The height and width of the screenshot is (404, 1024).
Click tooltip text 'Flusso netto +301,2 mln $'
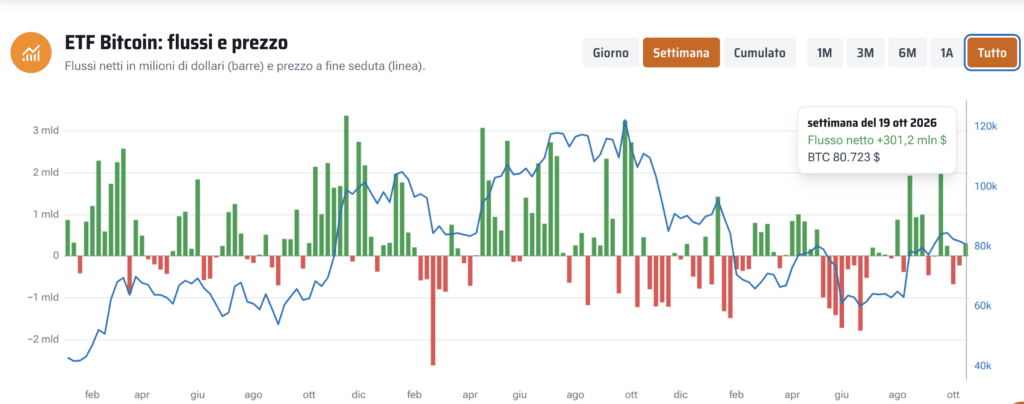pos(877,140)
